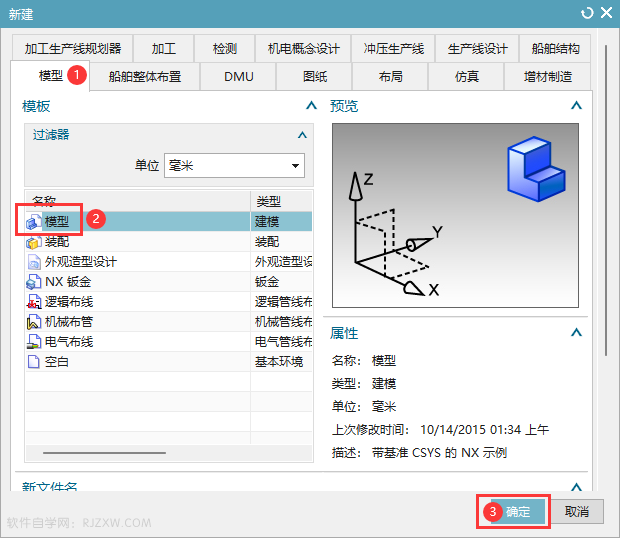Screen dimensions: 620x538
Task: Switch to the 机电概念设计 tab
Action: pos(303,49)
